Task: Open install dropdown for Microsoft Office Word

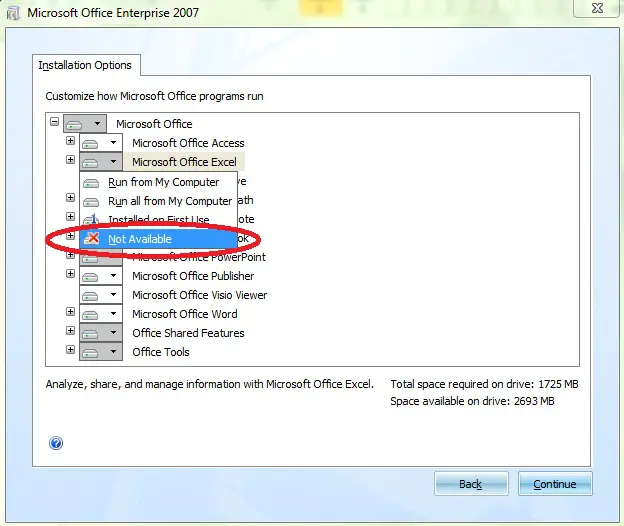Action: pyautogui.click(x=101, y=314)
